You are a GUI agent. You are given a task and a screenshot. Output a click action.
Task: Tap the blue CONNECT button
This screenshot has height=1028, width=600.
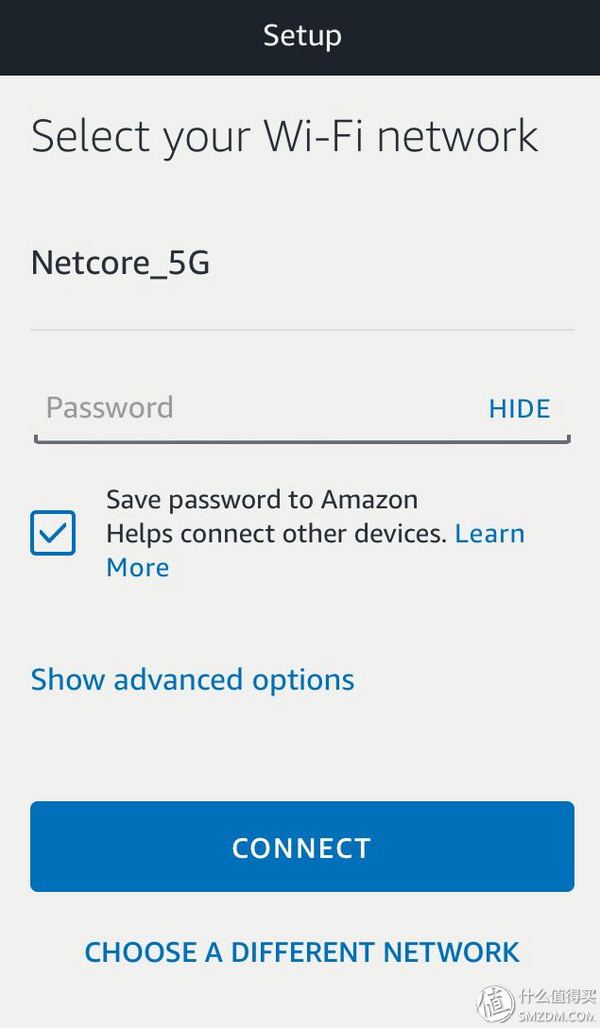(x=302, y=846)
